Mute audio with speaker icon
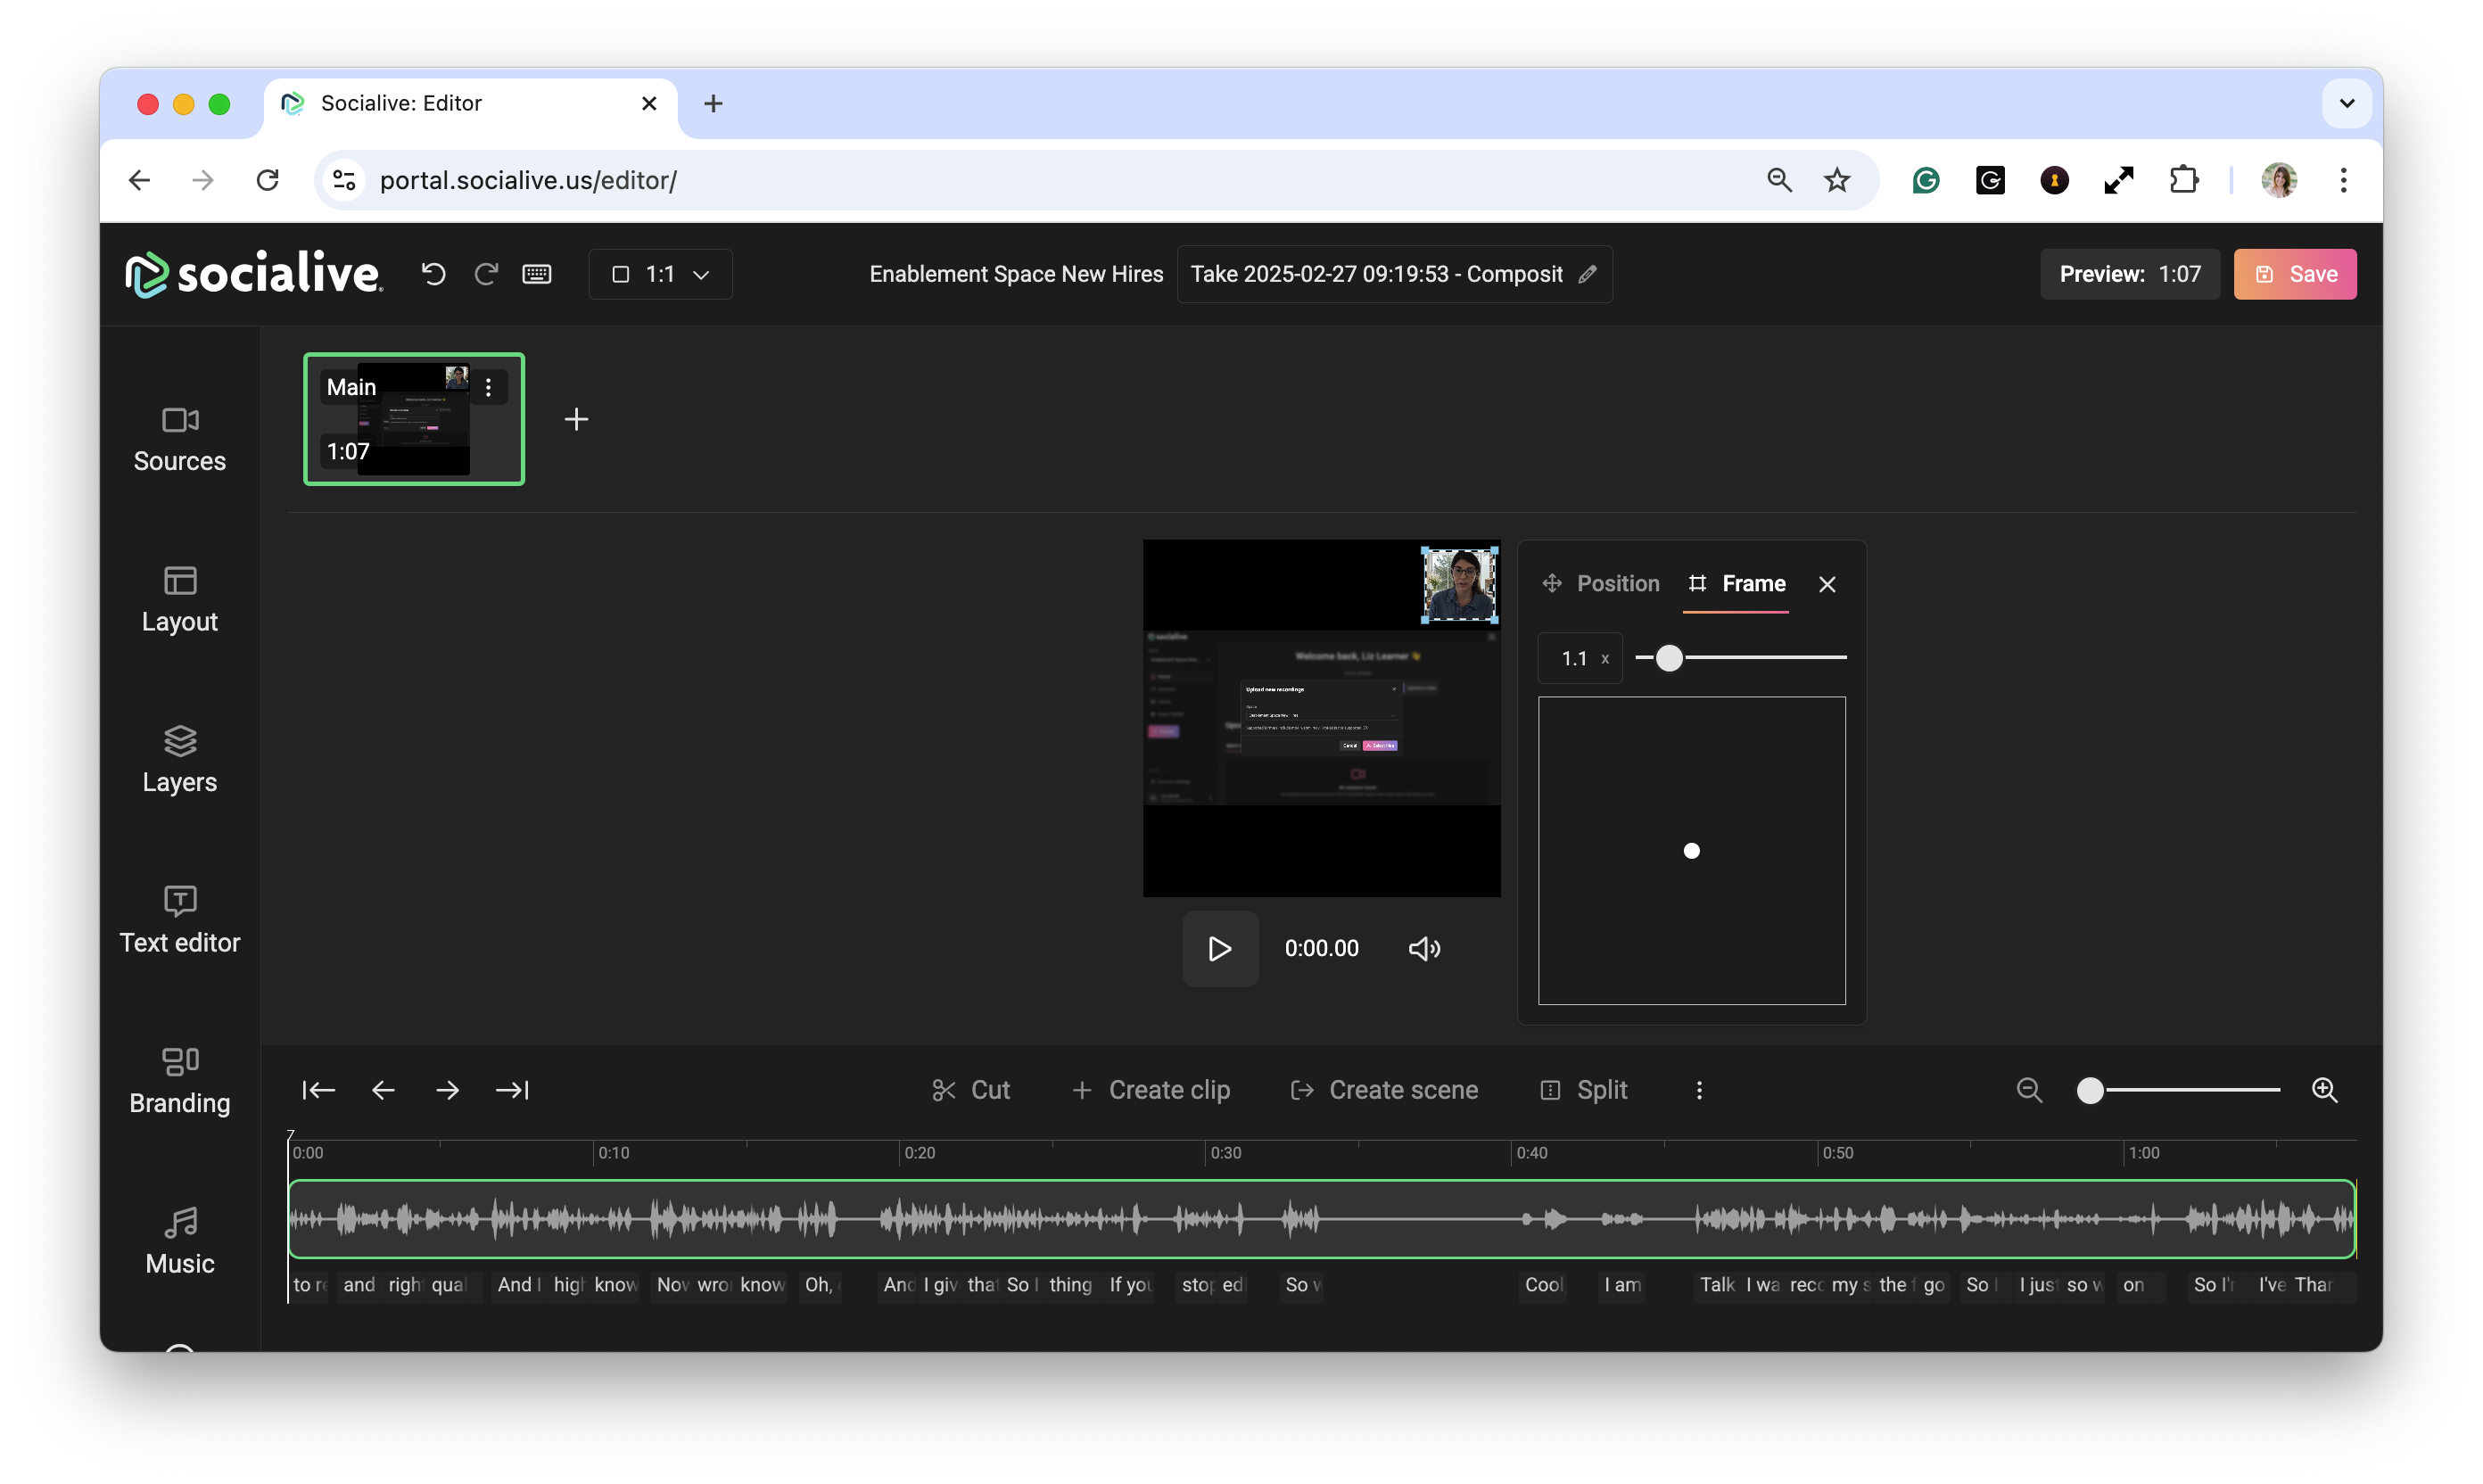Viewport: 2483px width, 1484px height. pyautogui.click(x=1424, y=948)
